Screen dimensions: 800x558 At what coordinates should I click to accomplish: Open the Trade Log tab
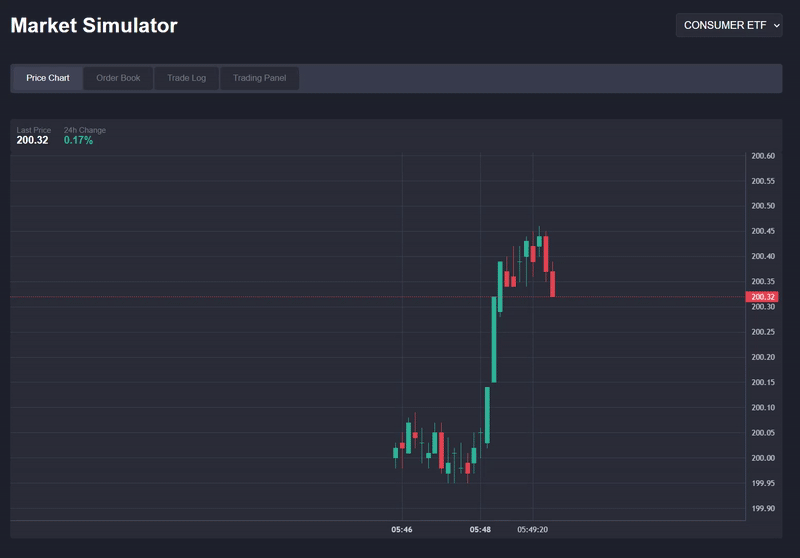pyautogui.click(x=186, y=78)
